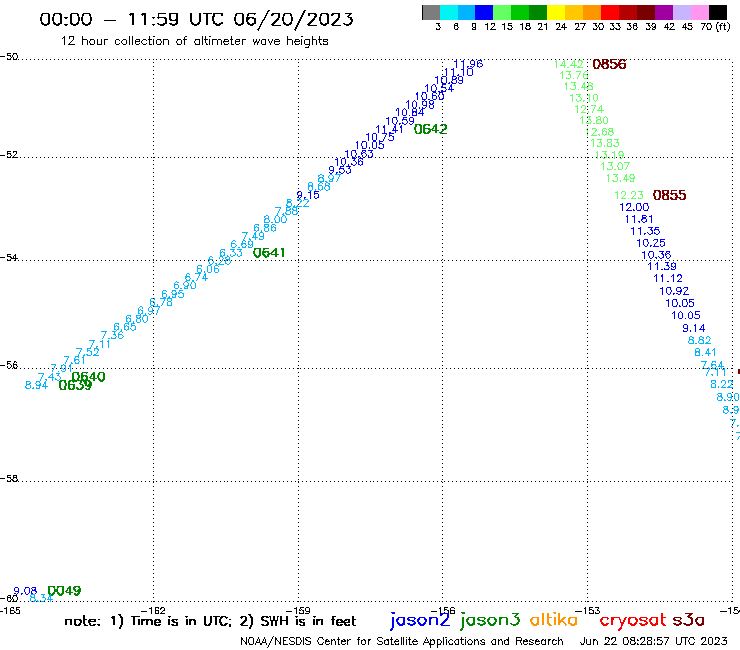Click the 'jason2' satellite legend label
Viewport: 740px width, 650px height.
coord(420,620)
